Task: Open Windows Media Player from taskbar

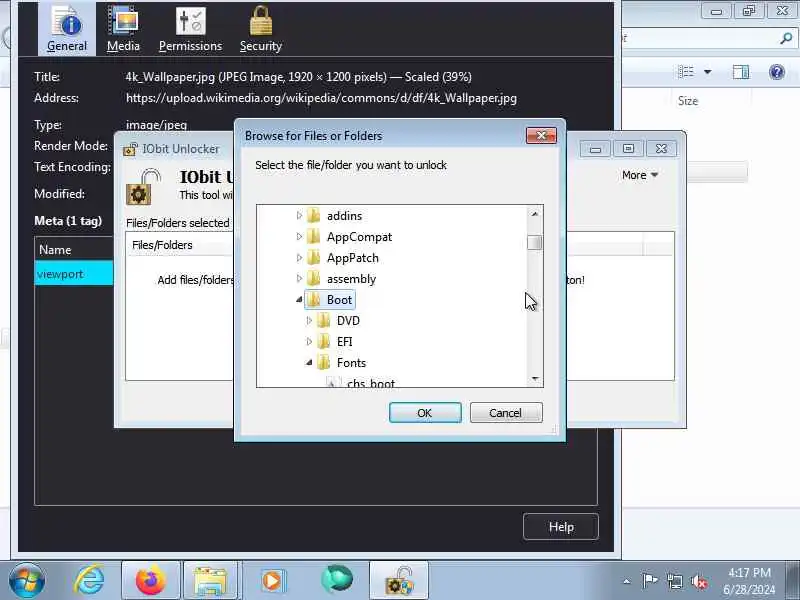Action: point(272,580)
